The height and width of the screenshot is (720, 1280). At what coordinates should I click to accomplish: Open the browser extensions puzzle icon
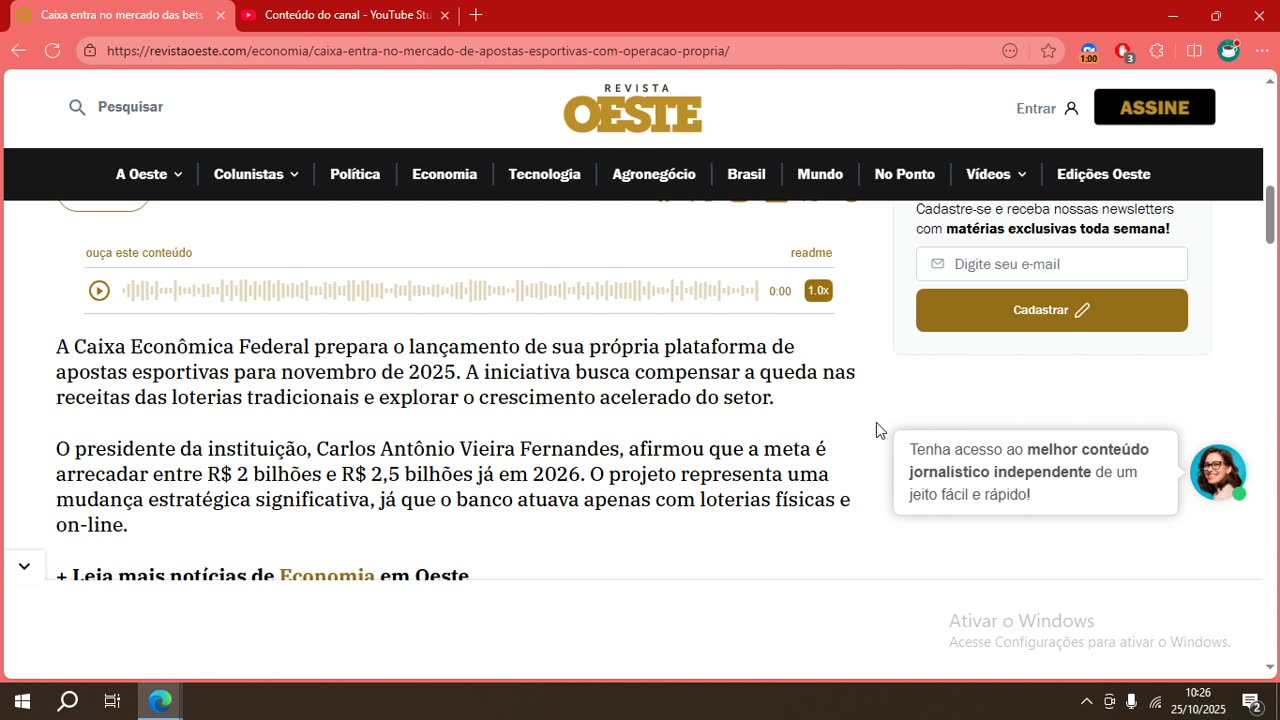coord(1157,51)
